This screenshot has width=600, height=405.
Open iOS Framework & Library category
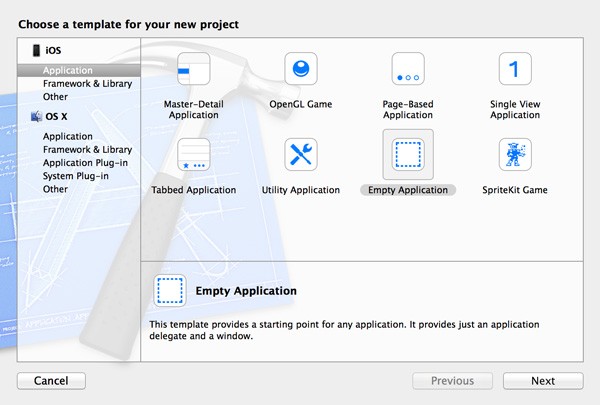(87, 83)
